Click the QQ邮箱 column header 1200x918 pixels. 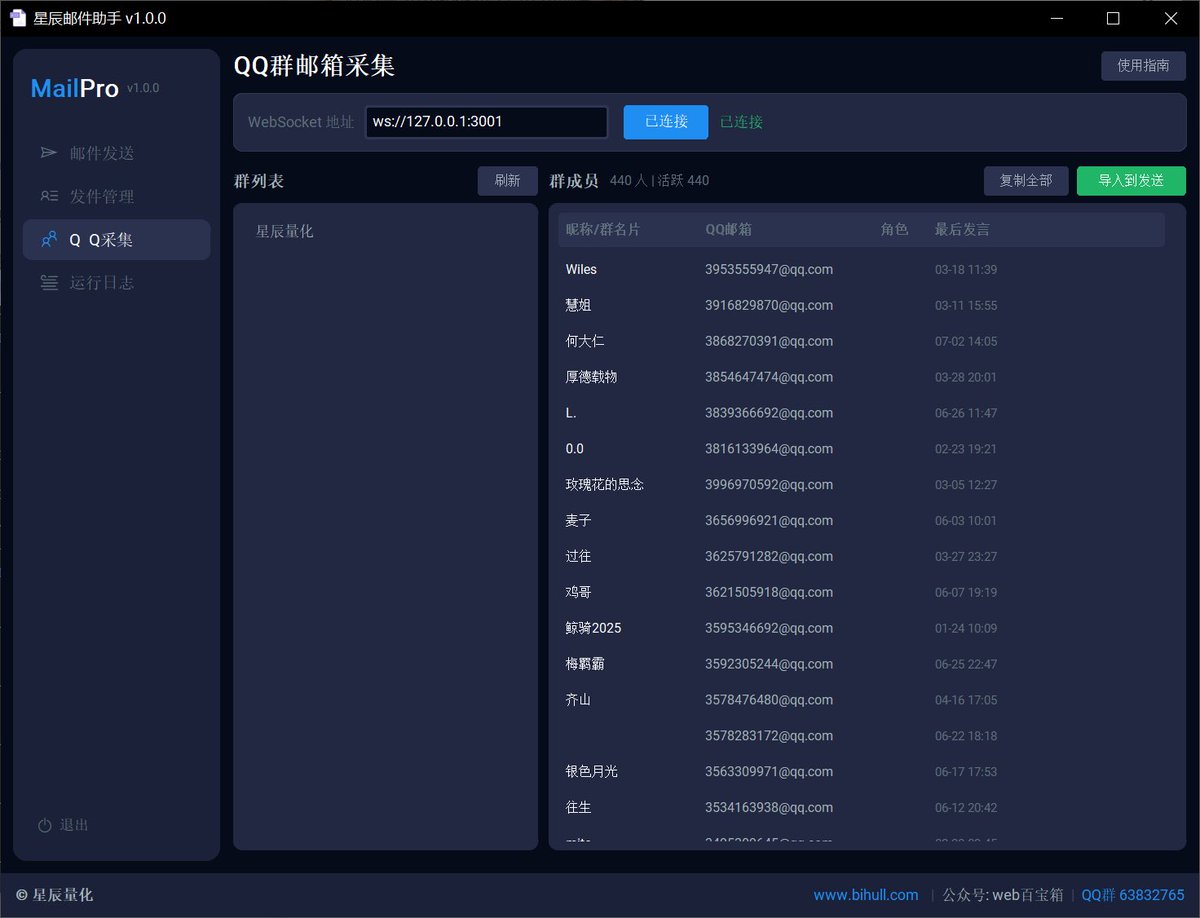pyautogui.click(x=729, y=229)
